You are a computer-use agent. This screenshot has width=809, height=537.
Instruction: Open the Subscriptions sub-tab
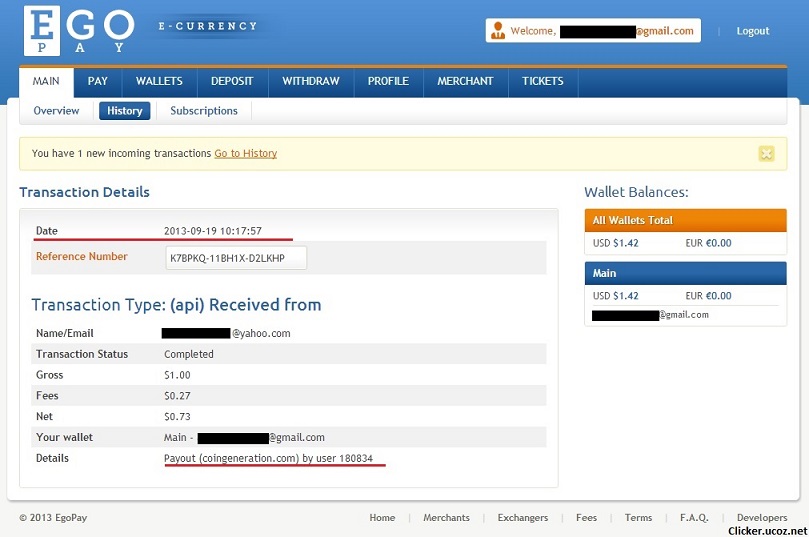(x=204, y=110)
